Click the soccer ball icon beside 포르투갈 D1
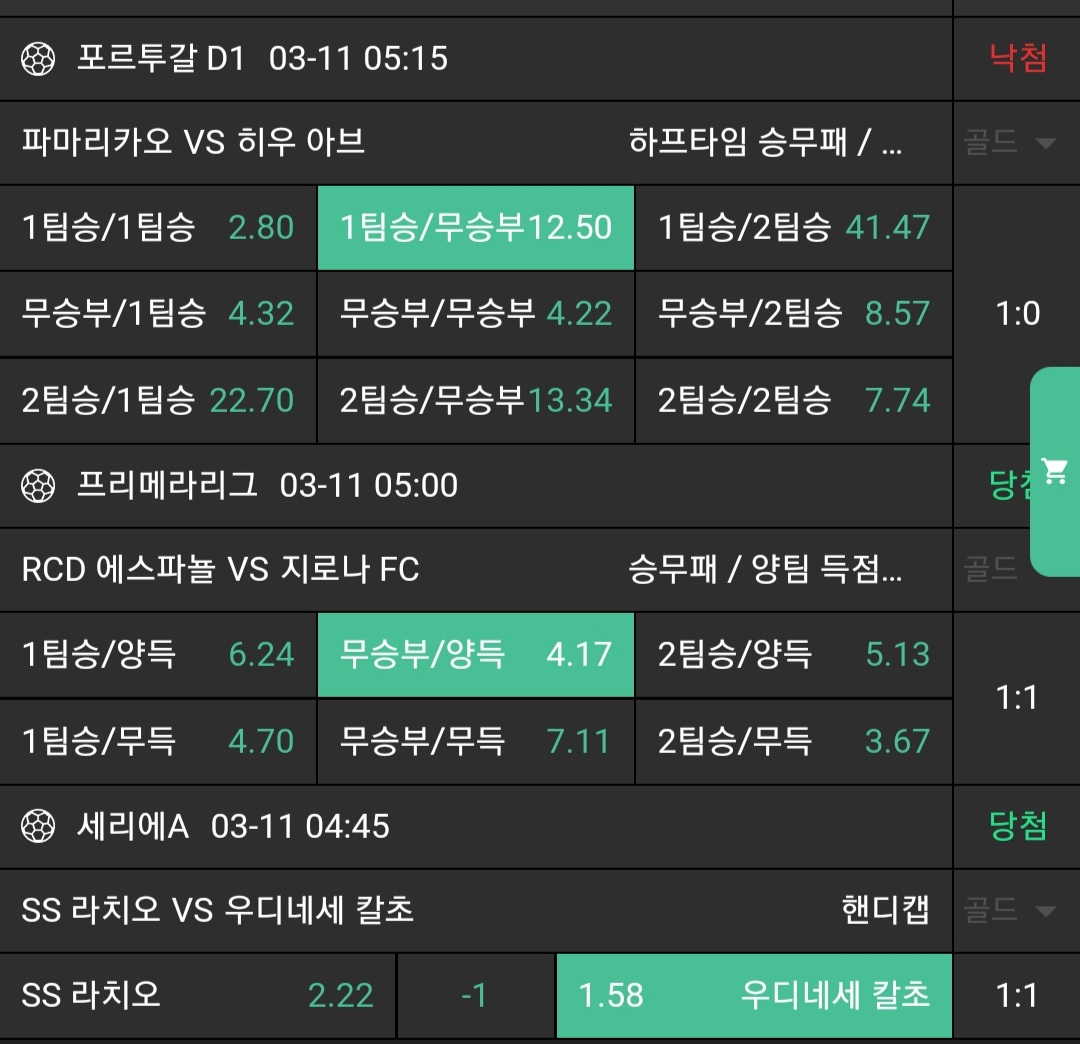Viewport: 1080px width, 1044px height. (38, 59)
